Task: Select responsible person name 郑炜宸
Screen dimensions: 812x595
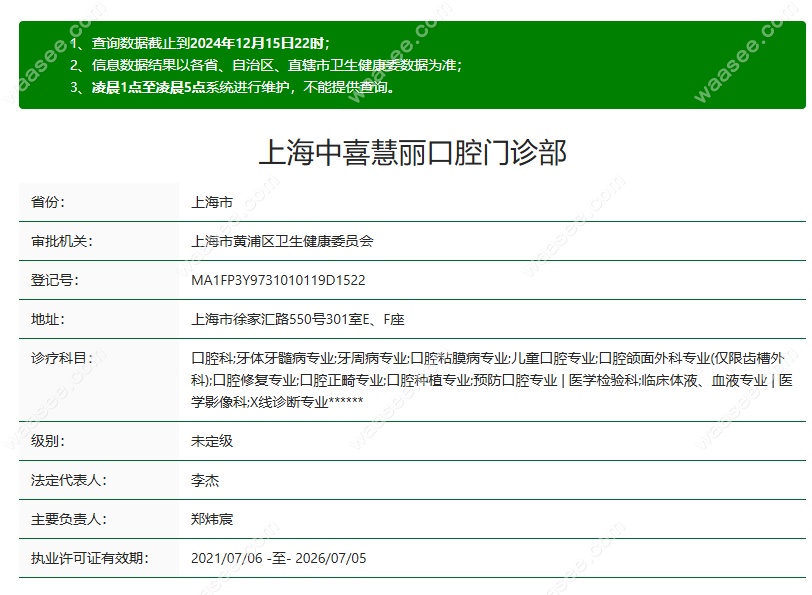Action: (212, 519)
